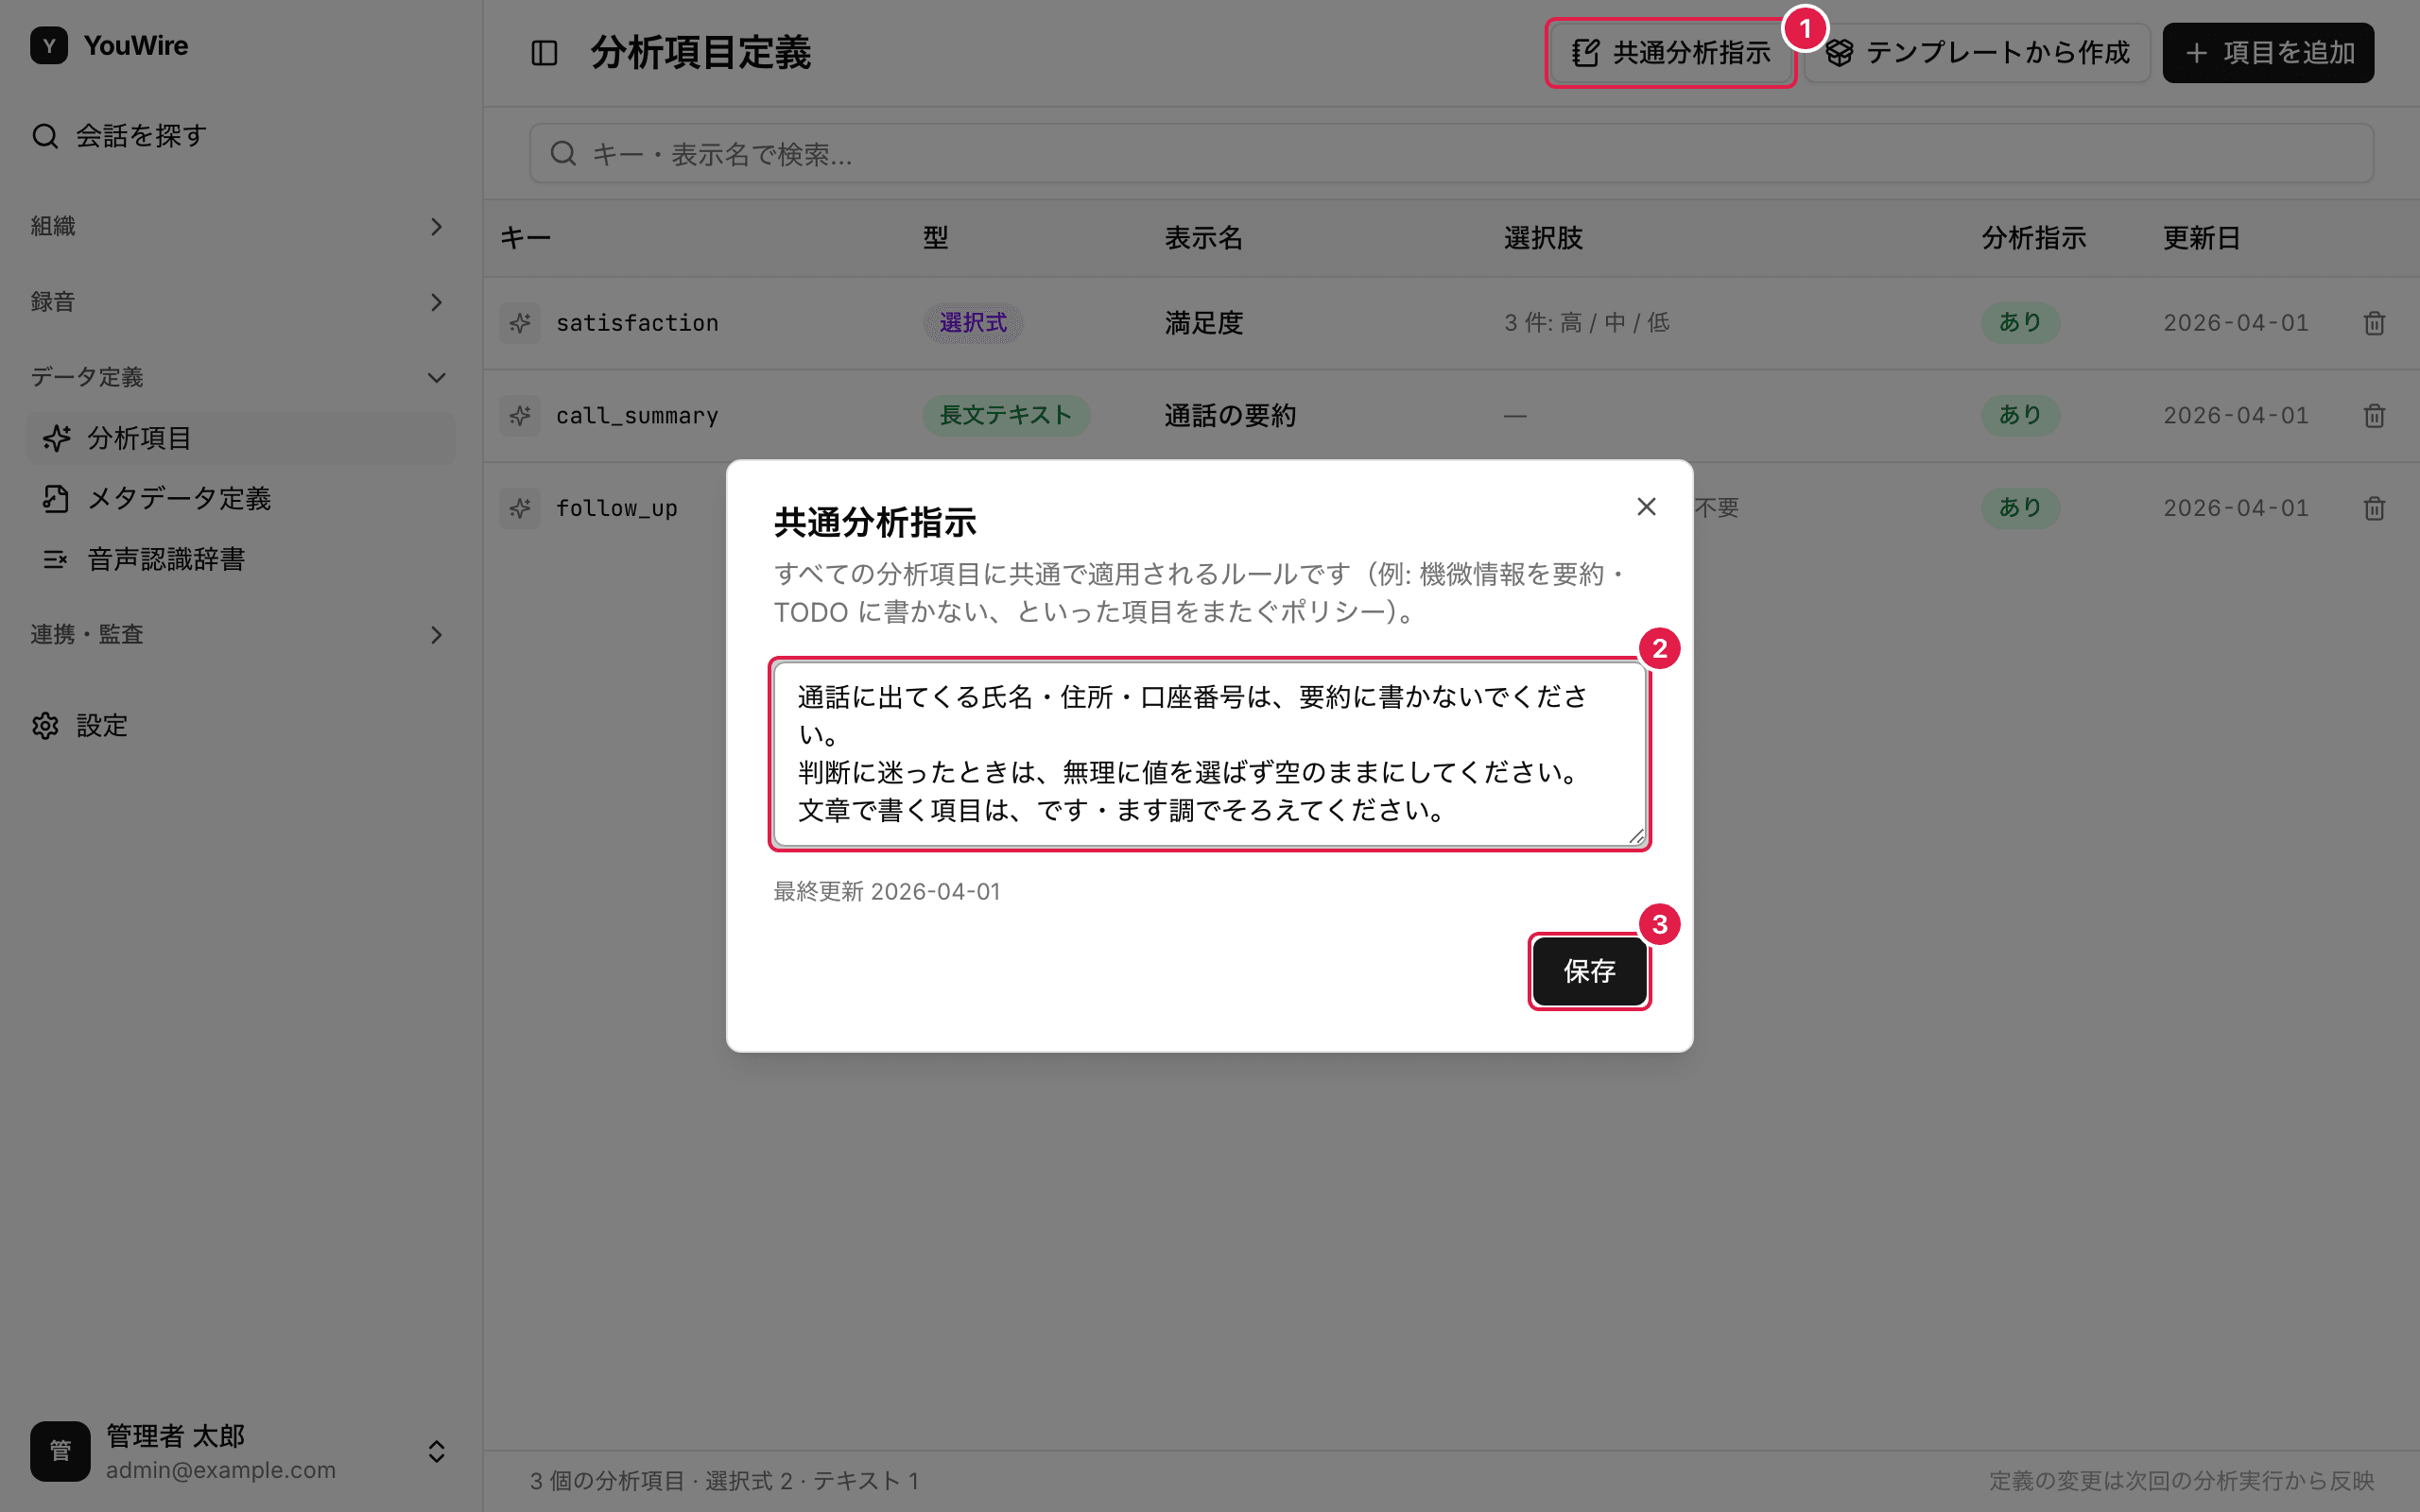Click the 会話を探す magnifier icon

(x=46, y=136)
